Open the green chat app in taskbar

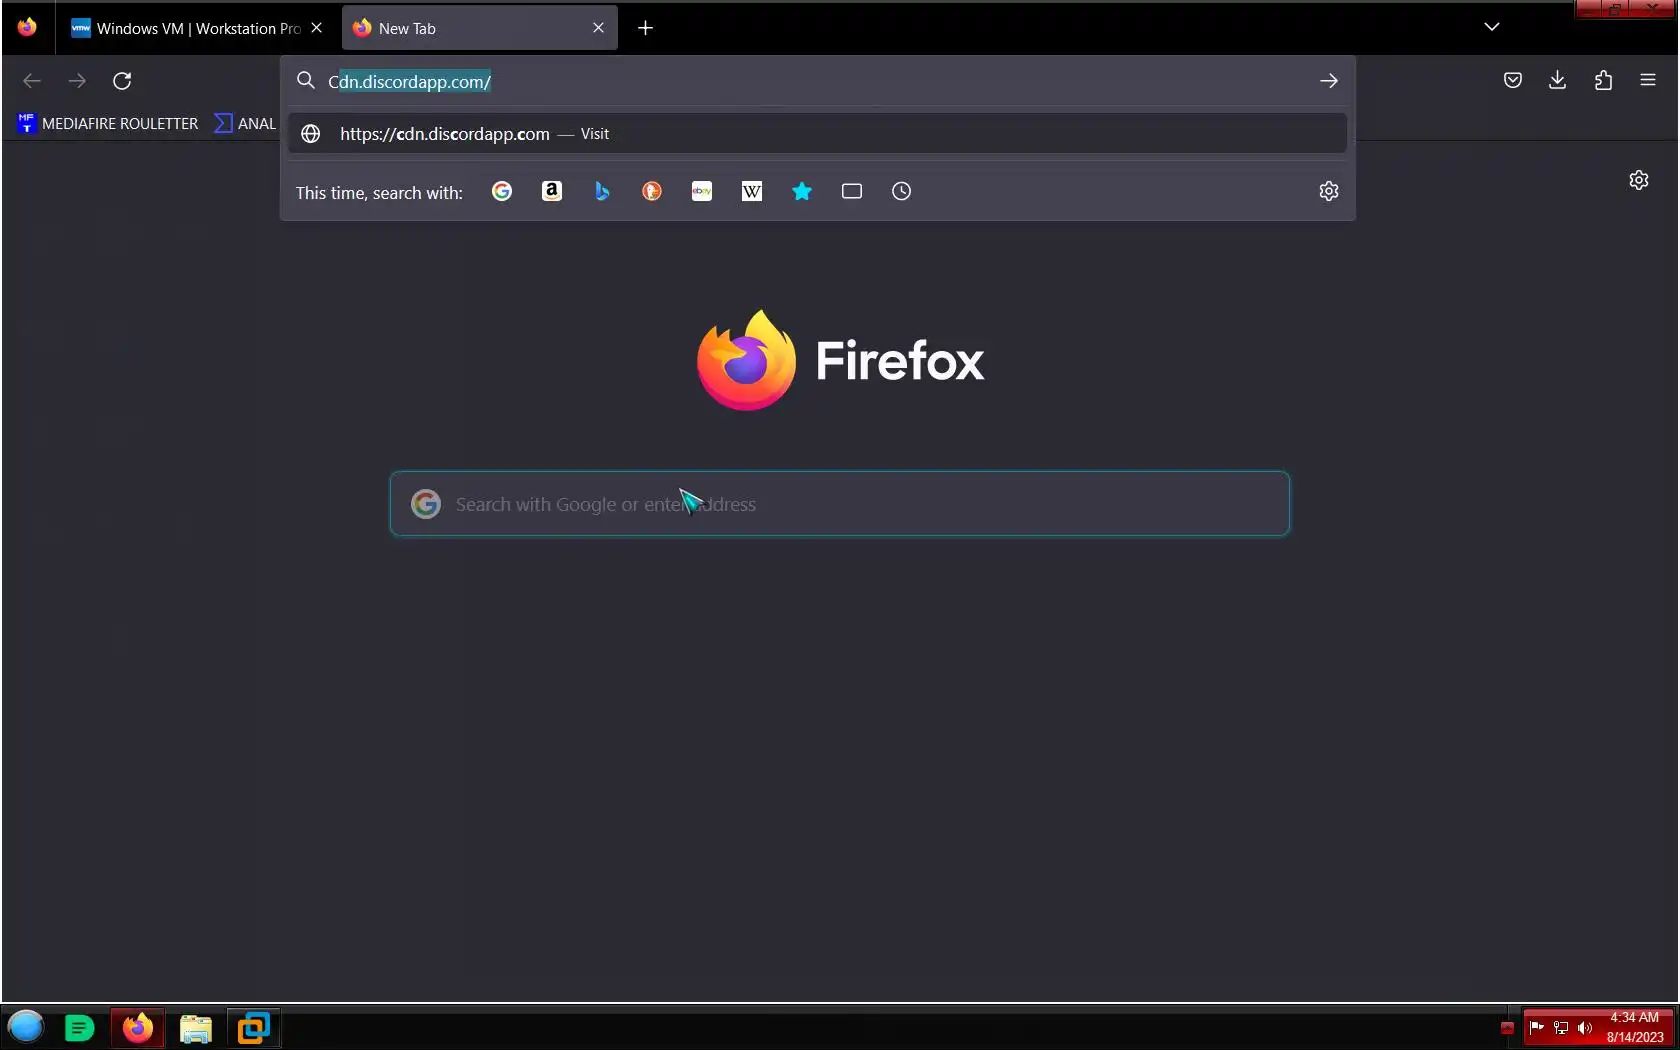click(80, 1028)
